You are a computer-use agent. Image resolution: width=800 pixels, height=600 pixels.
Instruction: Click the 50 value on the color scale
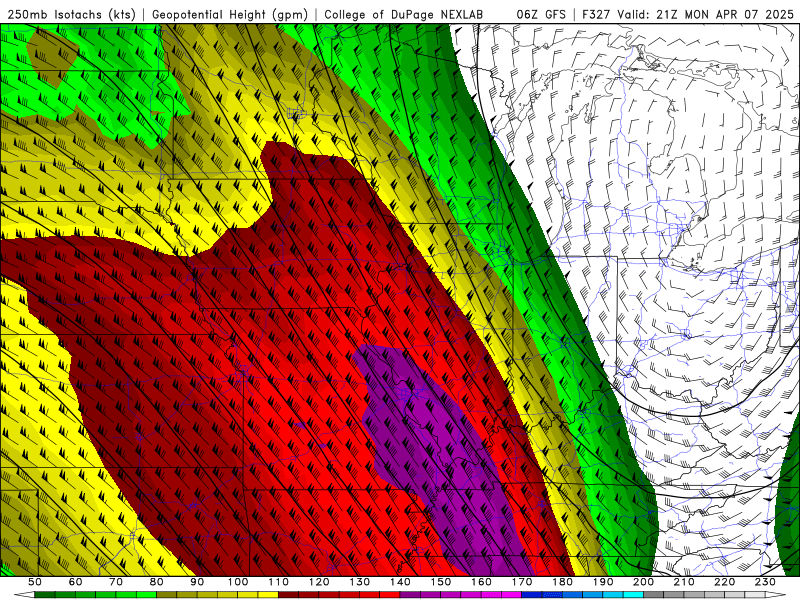pos(35,582)
